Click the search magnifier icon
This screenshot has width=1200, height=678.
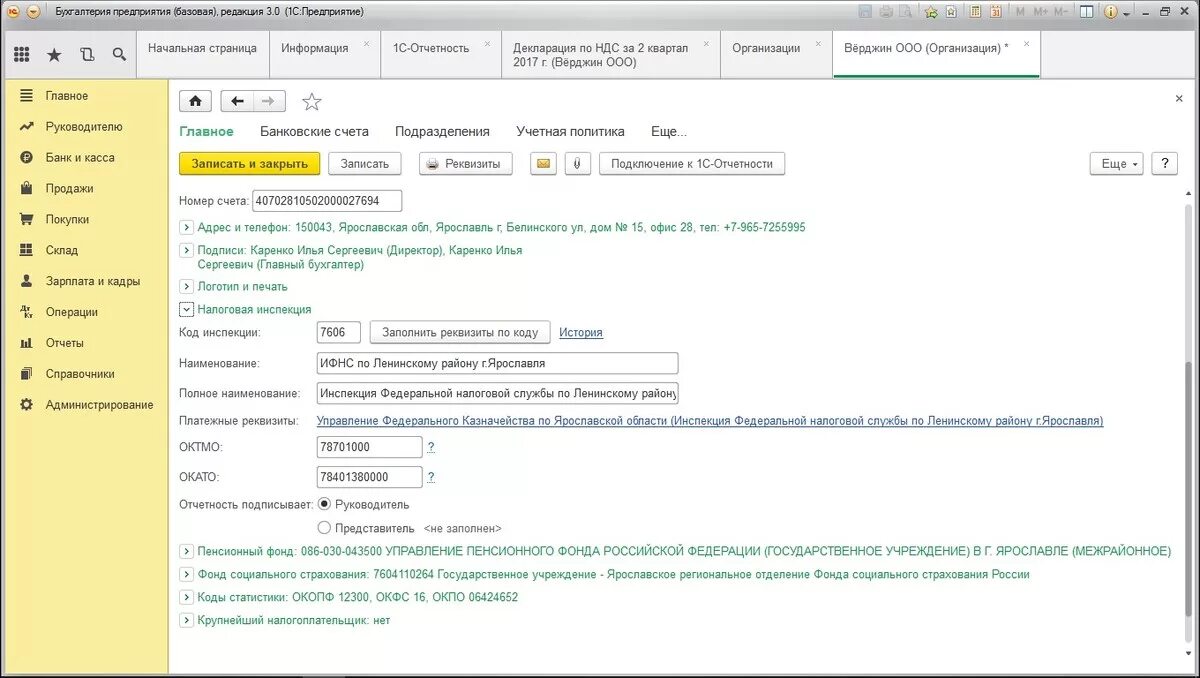(119, 55)
